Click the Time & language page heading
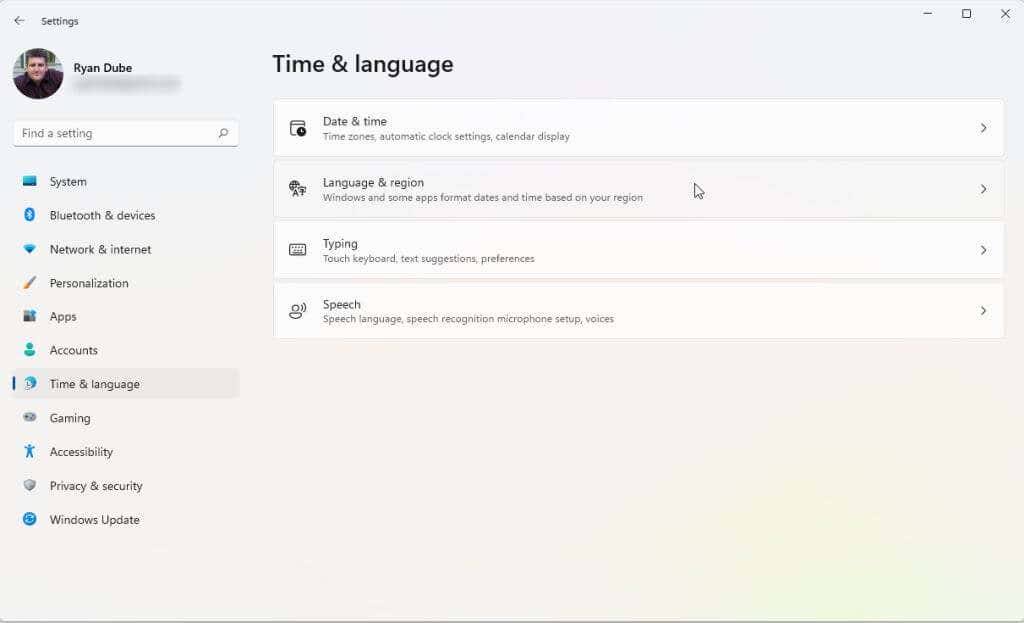The image size is (1024, 623). (362, 64)
